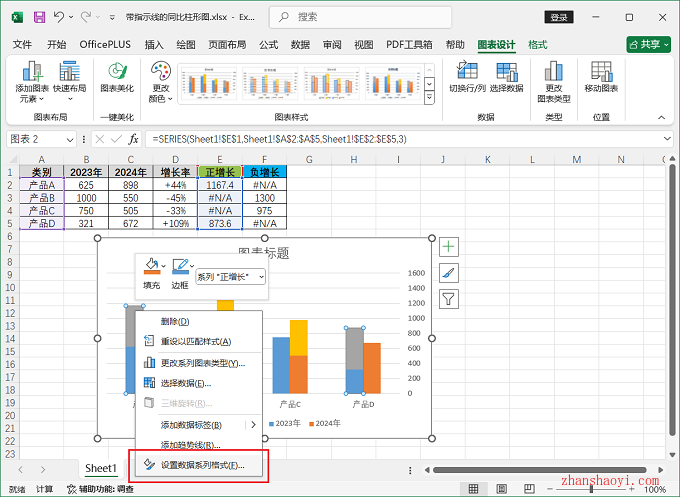This screenshot has height=497, width=680.
Task: Choose 设置数据系列格式 from context menu
Action: tap(202, 465)
